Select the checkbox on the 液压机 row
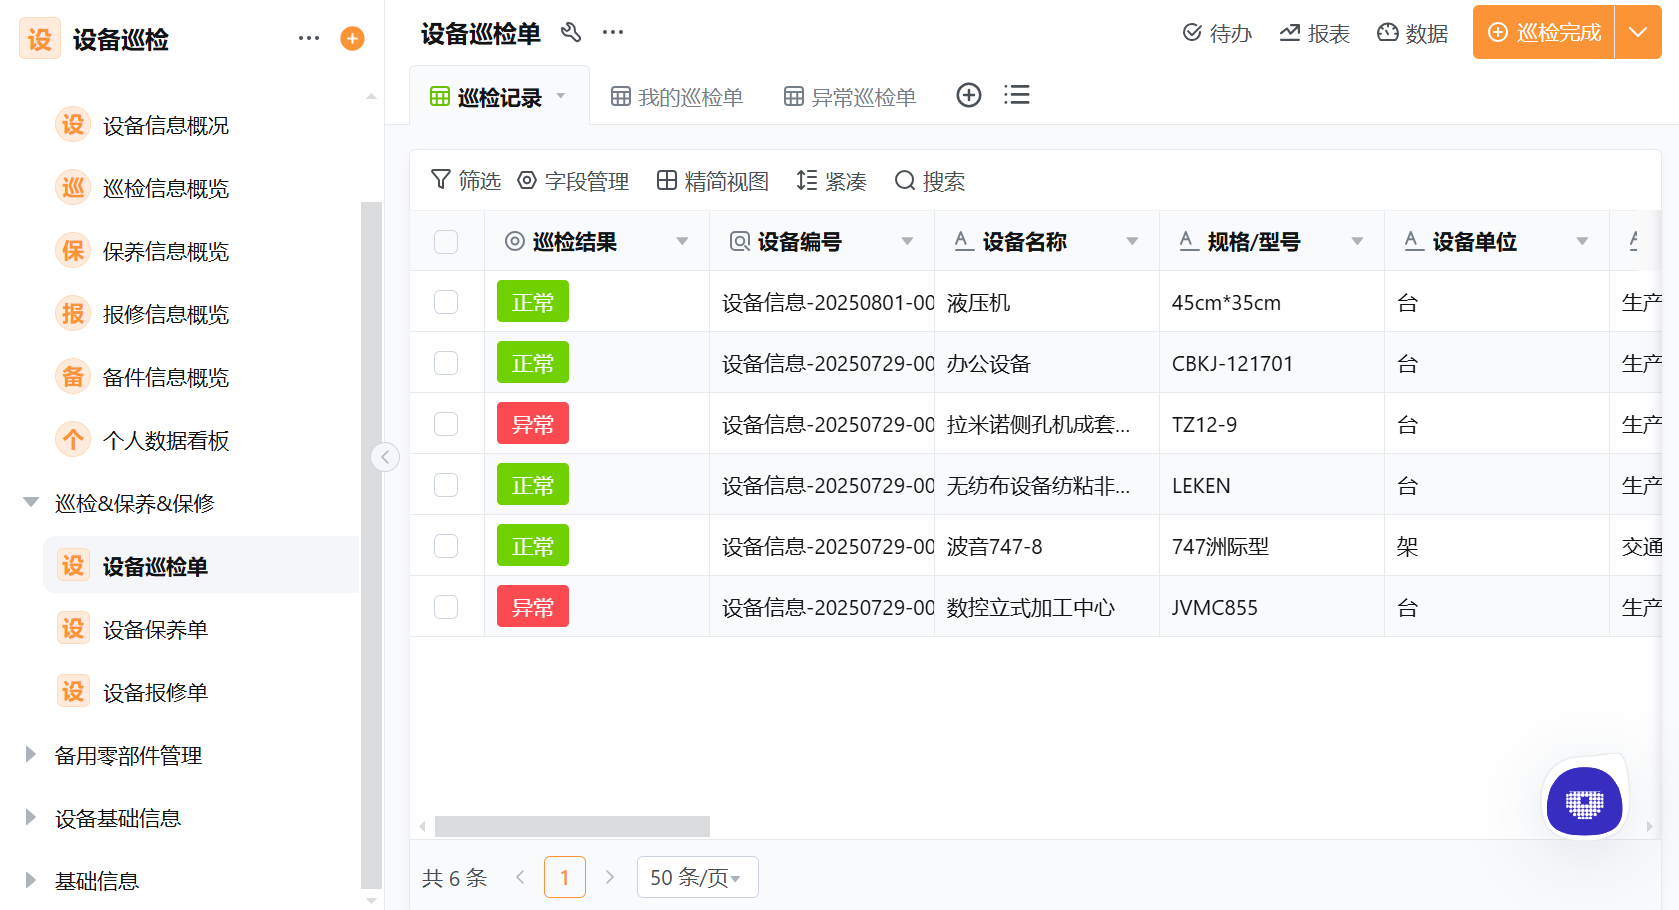 [x=445, y=301]
